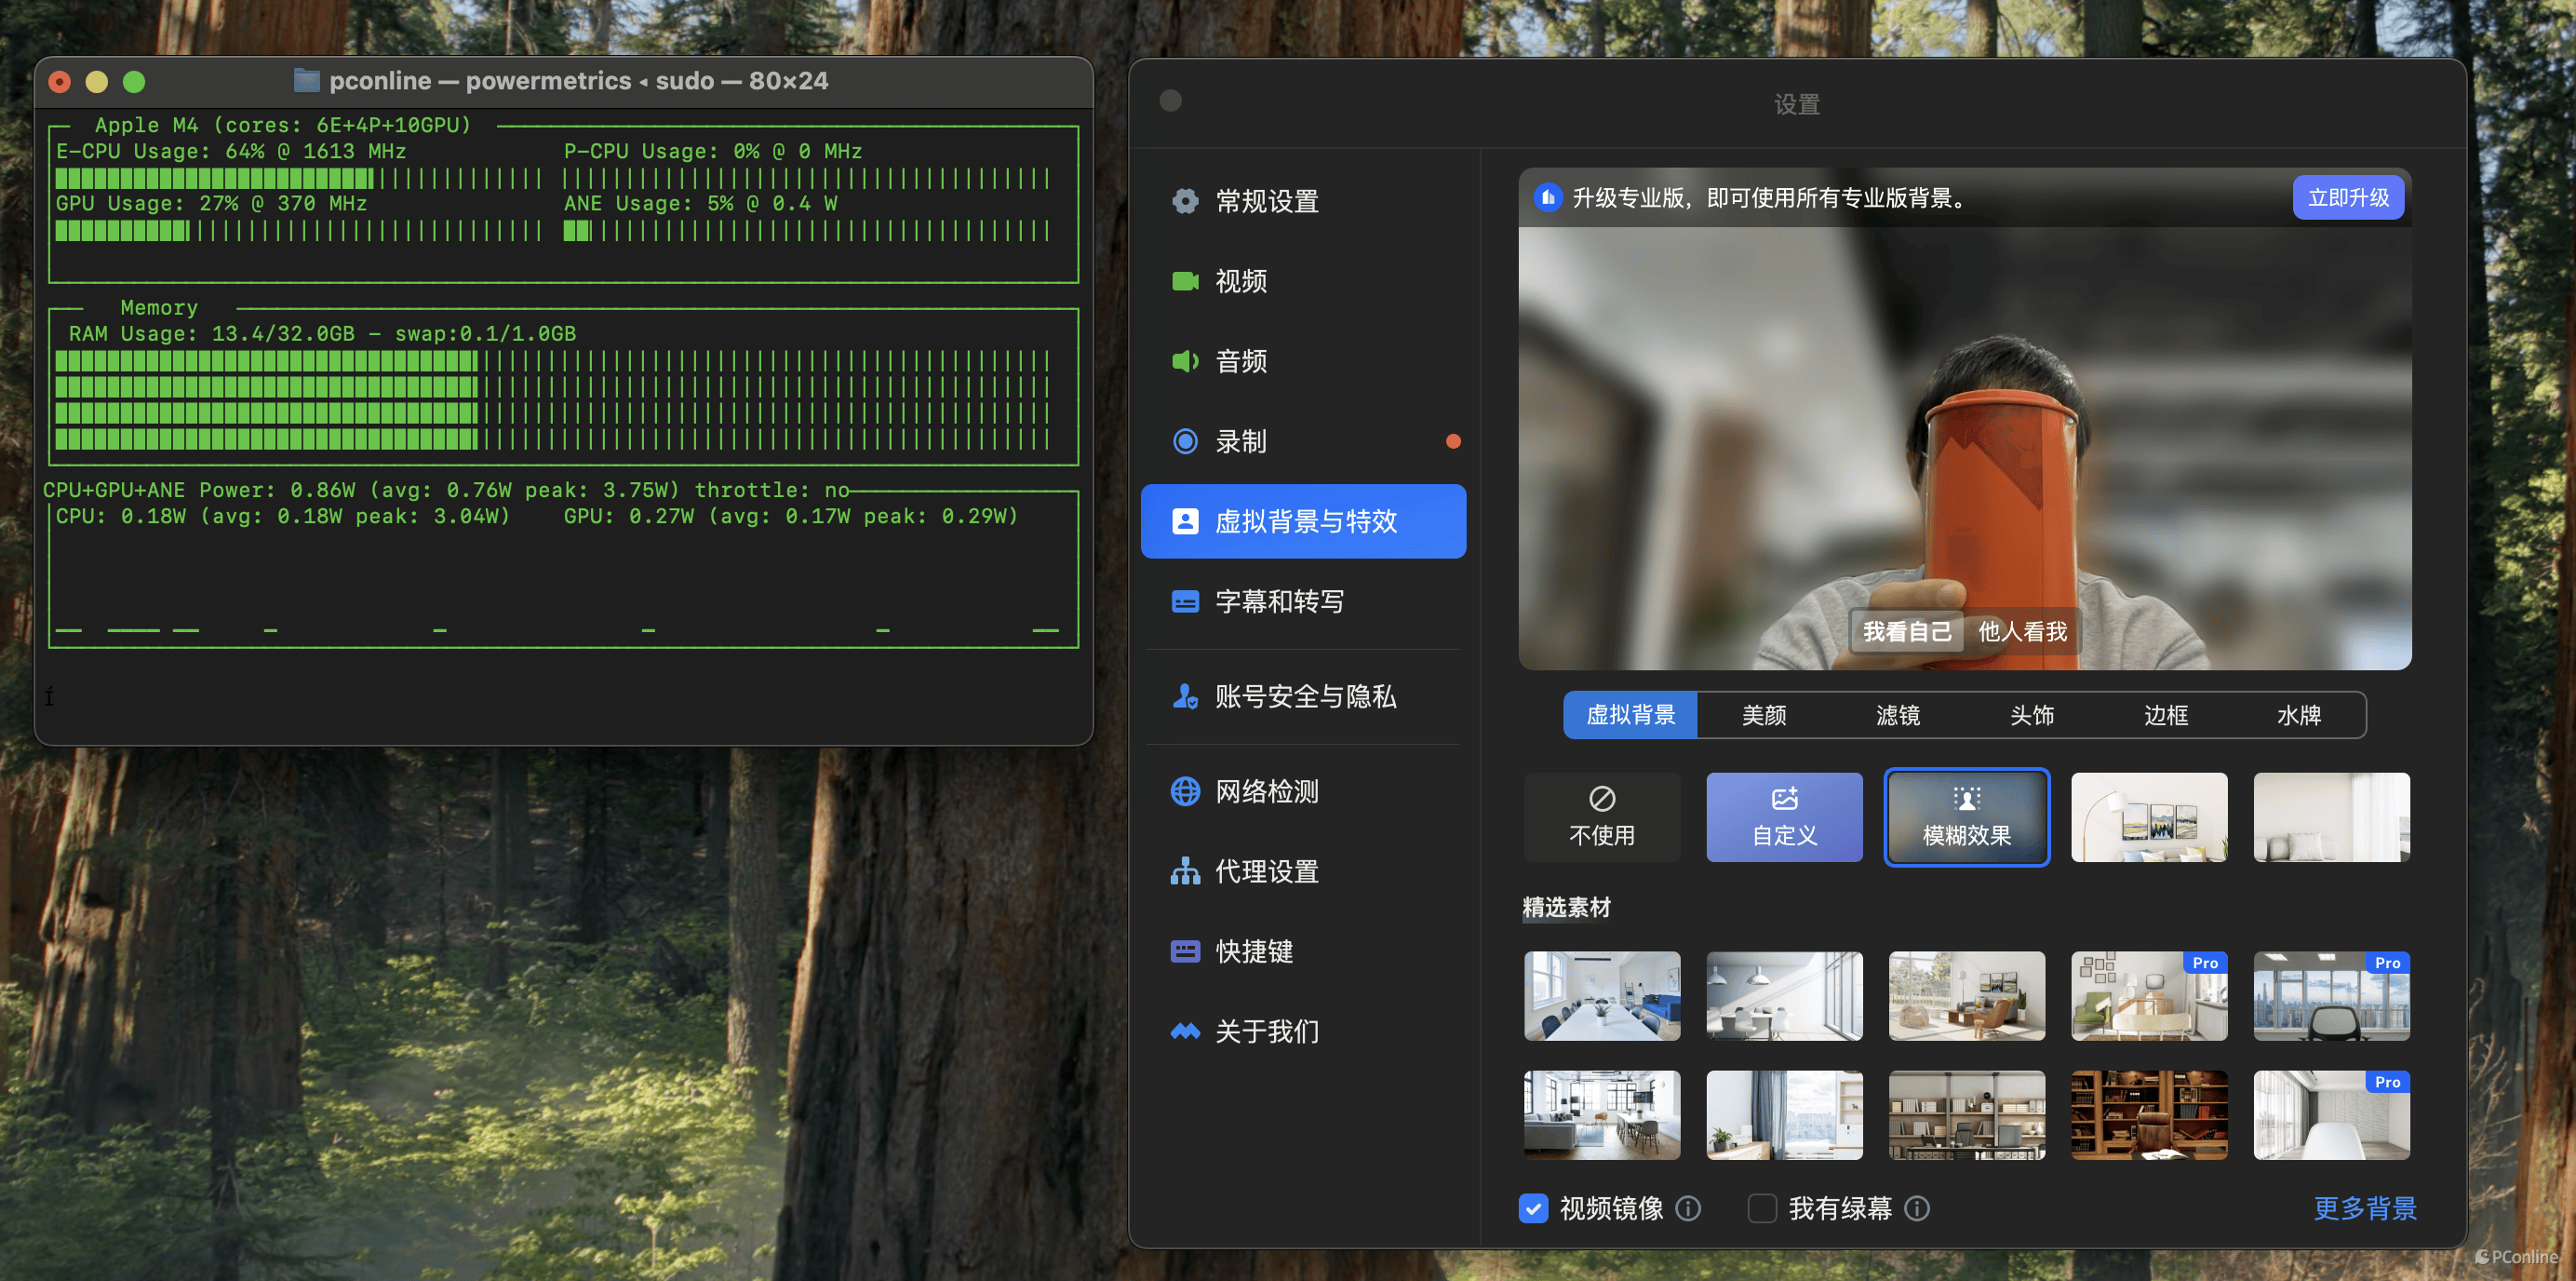Choose the bookshelf library background thumbnail
The width and height of the screenshot is (2576, 1281).
pyautogui.click(x=2148, y=1114)
